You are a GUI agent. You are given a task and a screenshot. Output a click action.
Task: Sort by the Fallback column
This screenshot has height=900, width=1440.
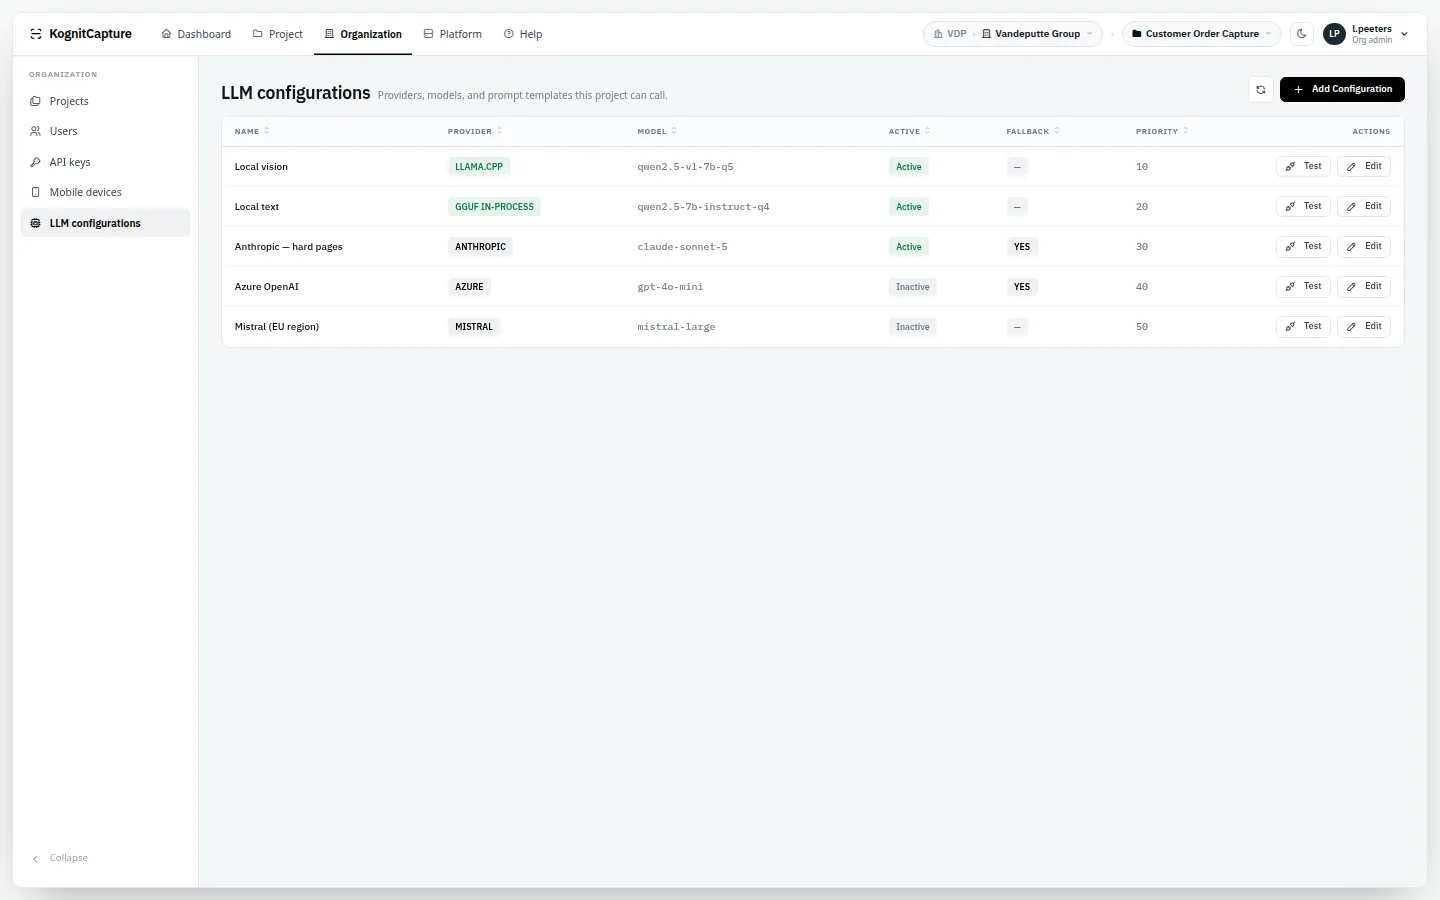click(1033, 131)
